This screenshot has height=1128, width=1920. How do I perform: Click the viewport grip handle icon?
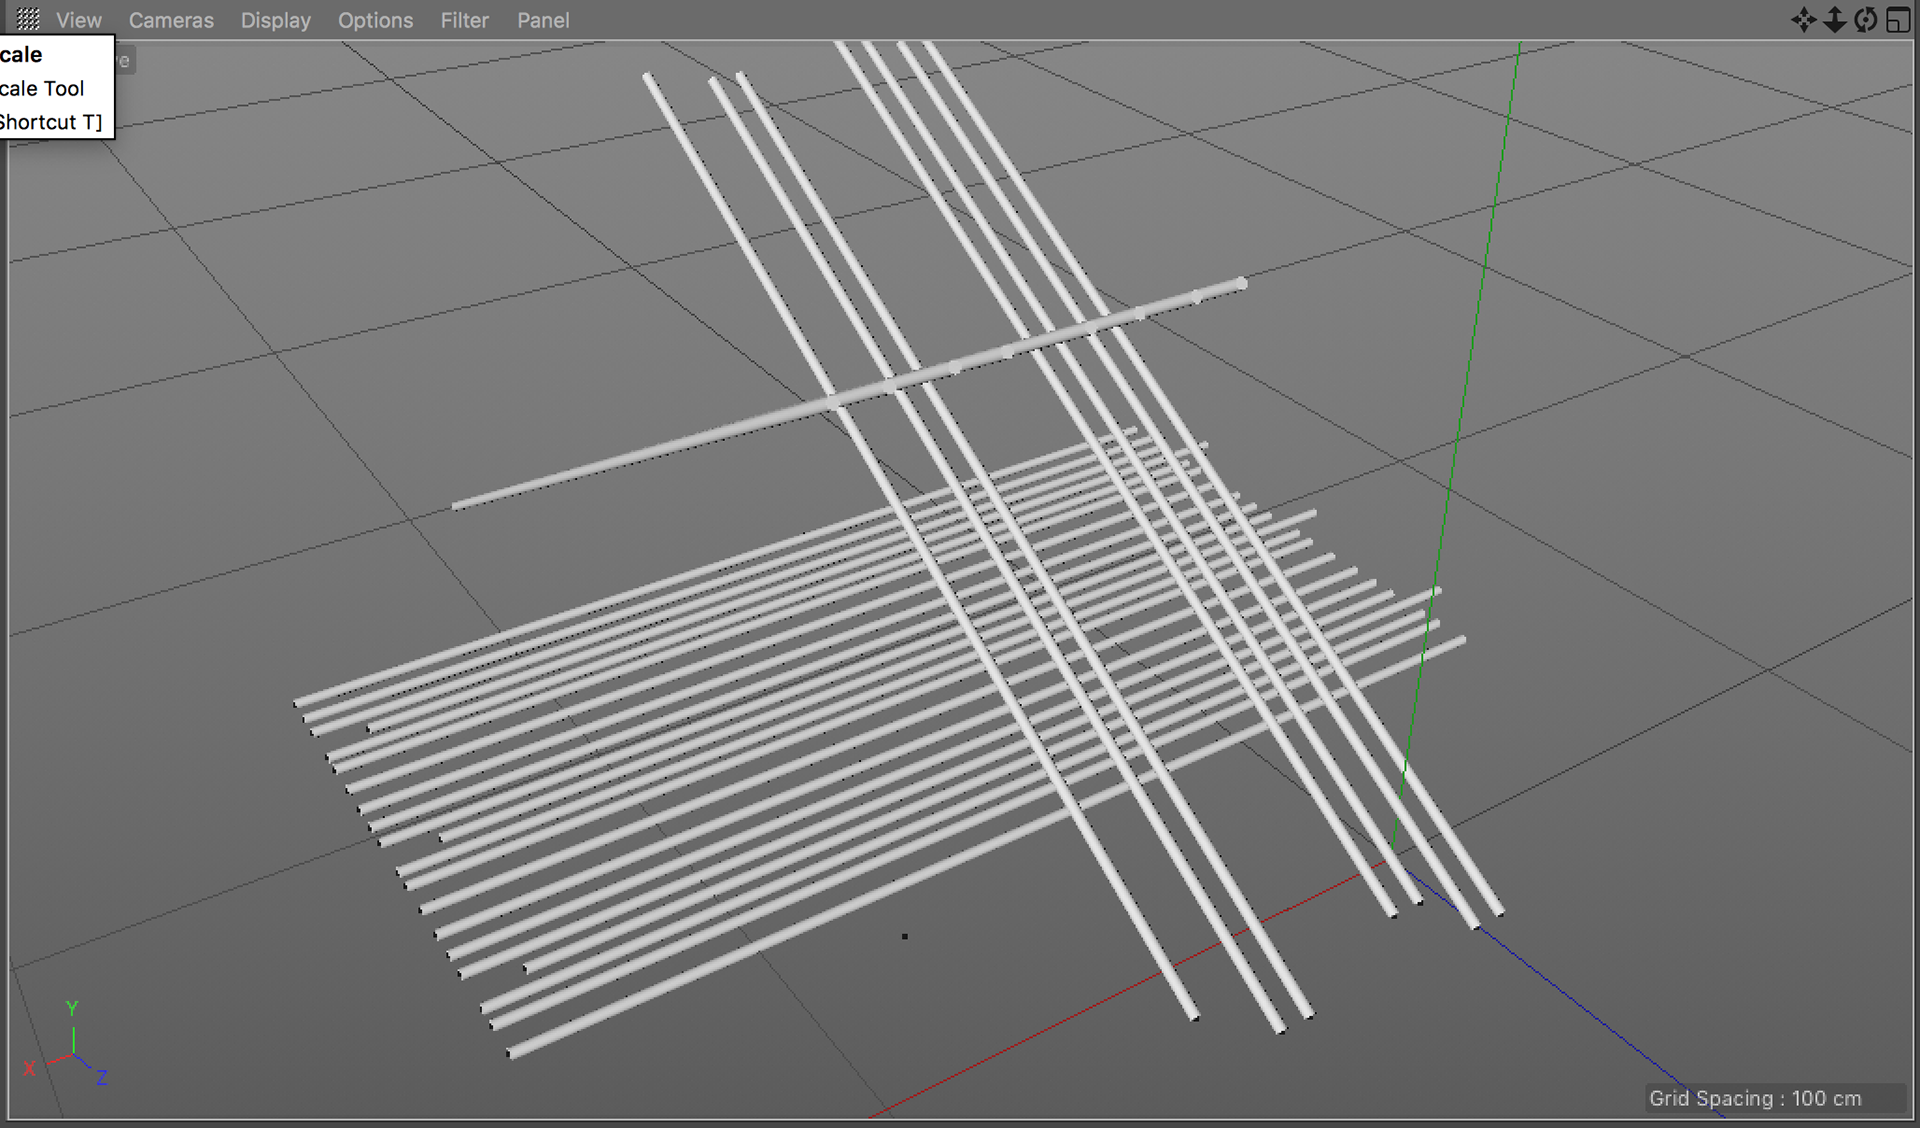tap(28, 19)
